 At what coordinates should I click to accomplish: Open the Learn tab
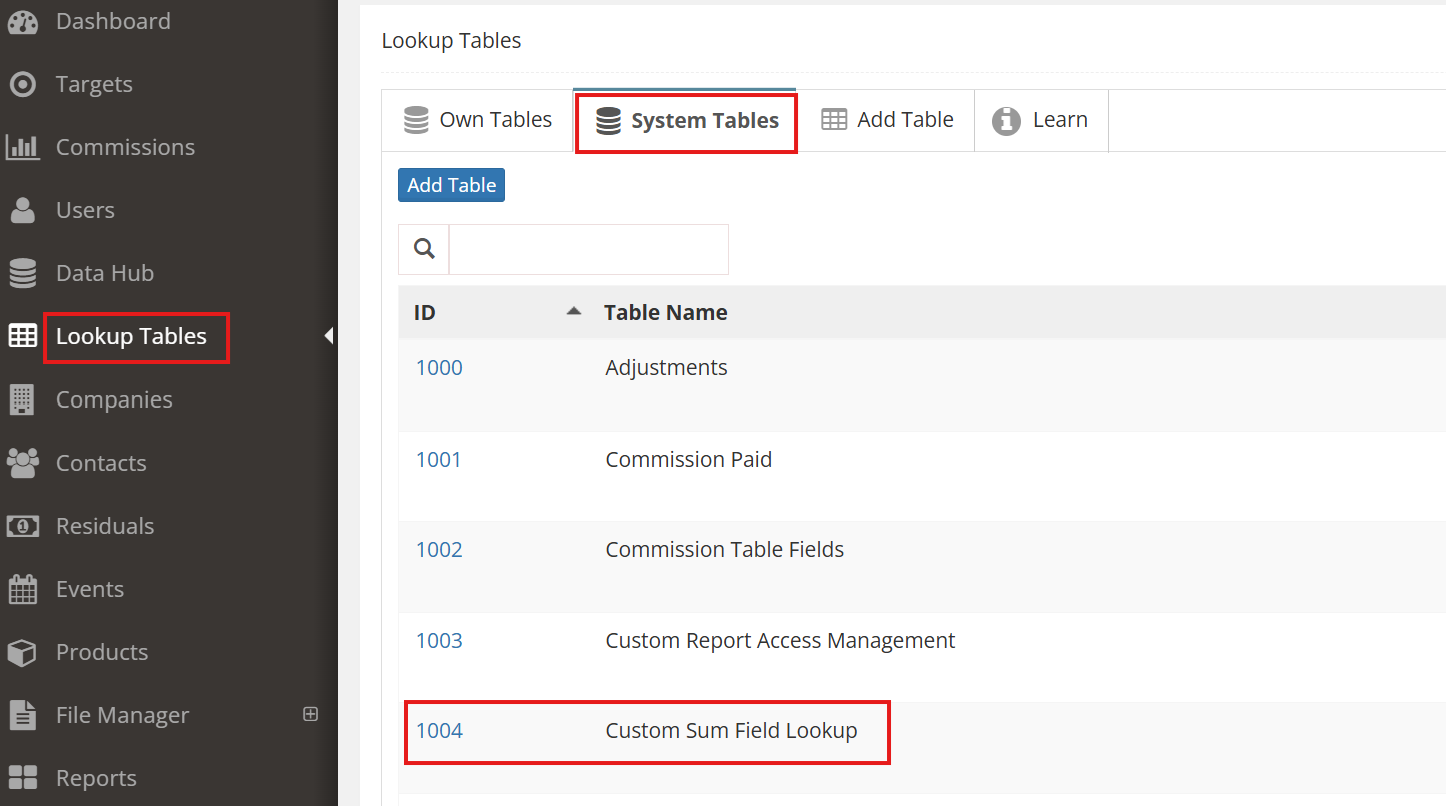tap(1040, 120)
